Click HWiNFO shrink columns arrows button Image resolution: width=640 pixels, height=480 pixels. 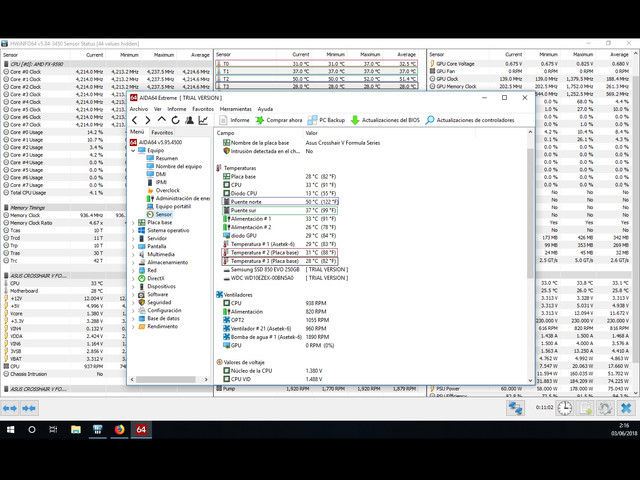click(29, 408)
